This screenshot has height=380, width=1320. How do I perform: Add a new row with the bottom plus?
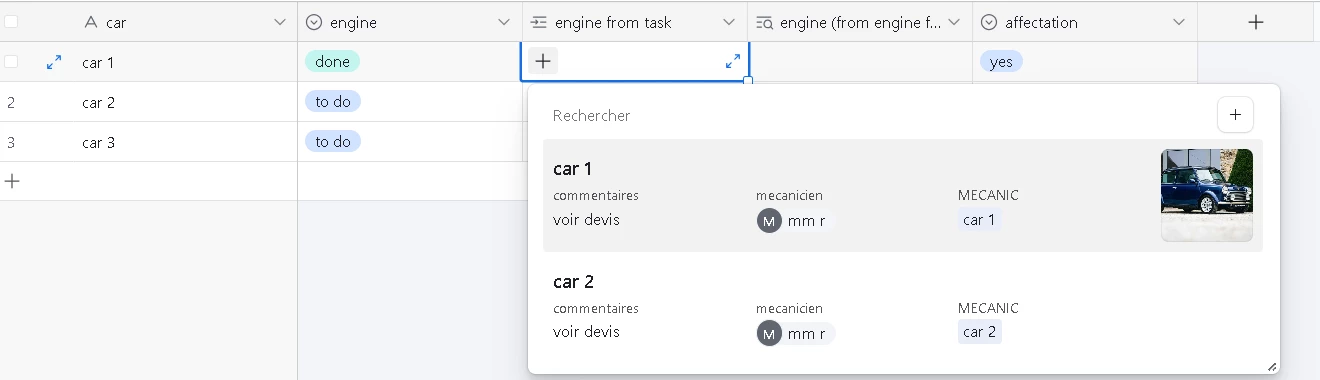point(12,181)
